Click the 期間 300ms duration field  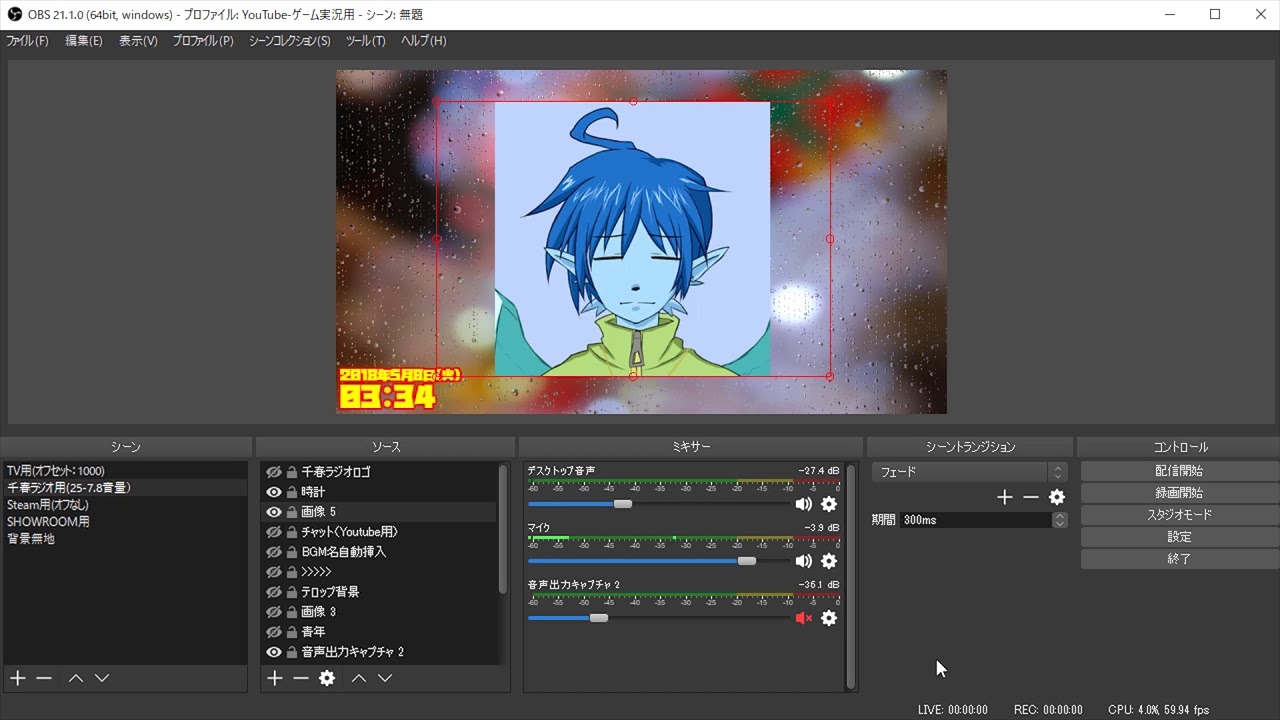point(976,520)
